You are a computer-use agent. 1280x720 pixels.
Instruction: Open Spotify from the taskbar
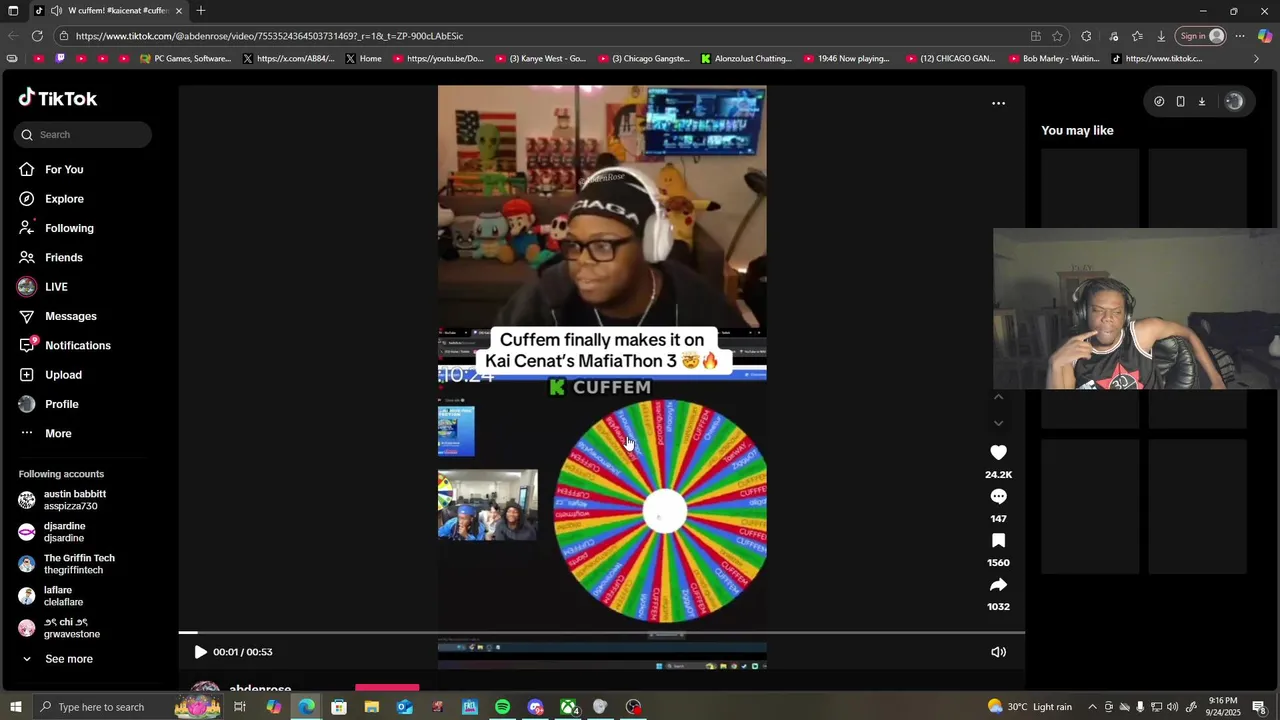tap(502, 707)
